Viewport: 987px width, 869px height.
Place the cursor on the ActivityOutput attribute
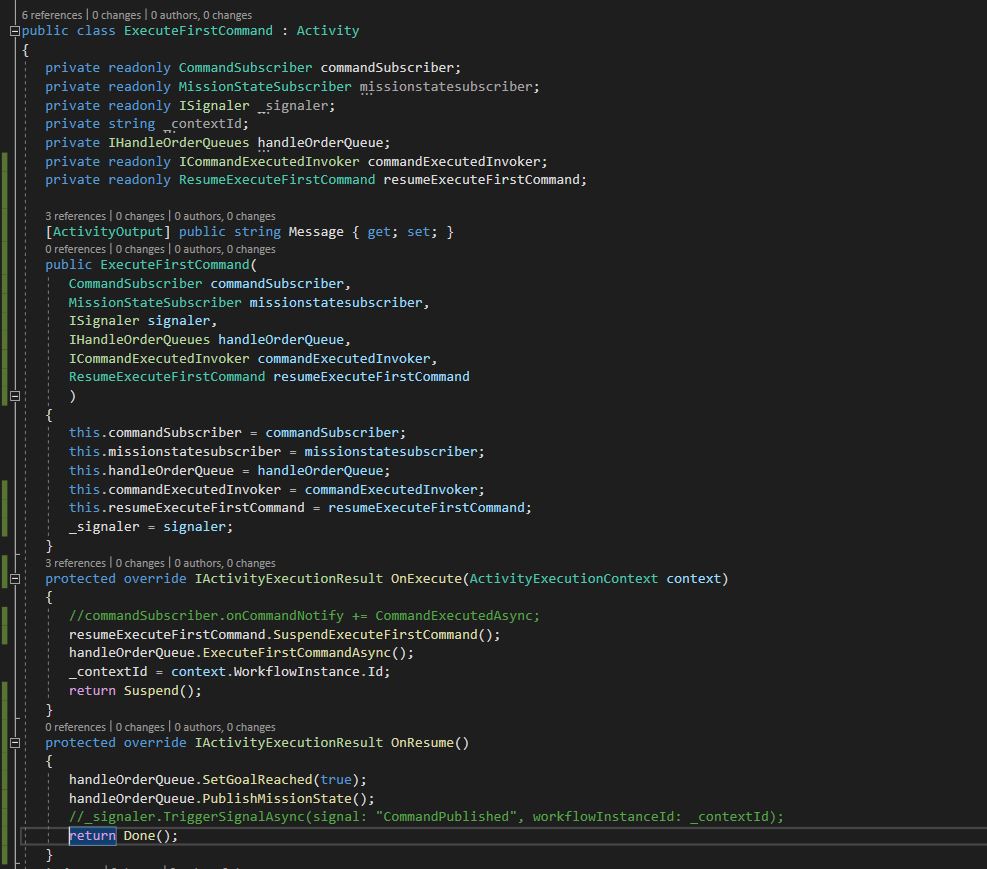pos(108,230)
